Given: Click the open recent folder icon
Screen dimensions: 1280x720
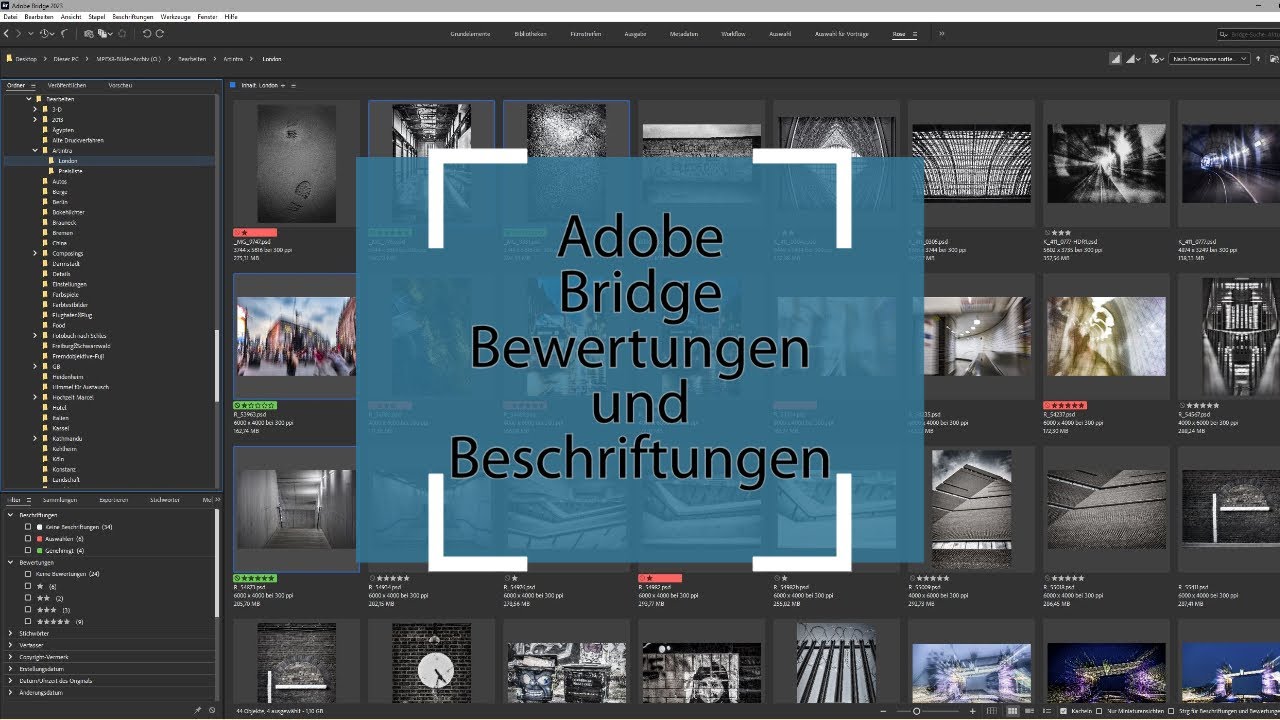Looking at the screenshot, I should coord(1274,59).
